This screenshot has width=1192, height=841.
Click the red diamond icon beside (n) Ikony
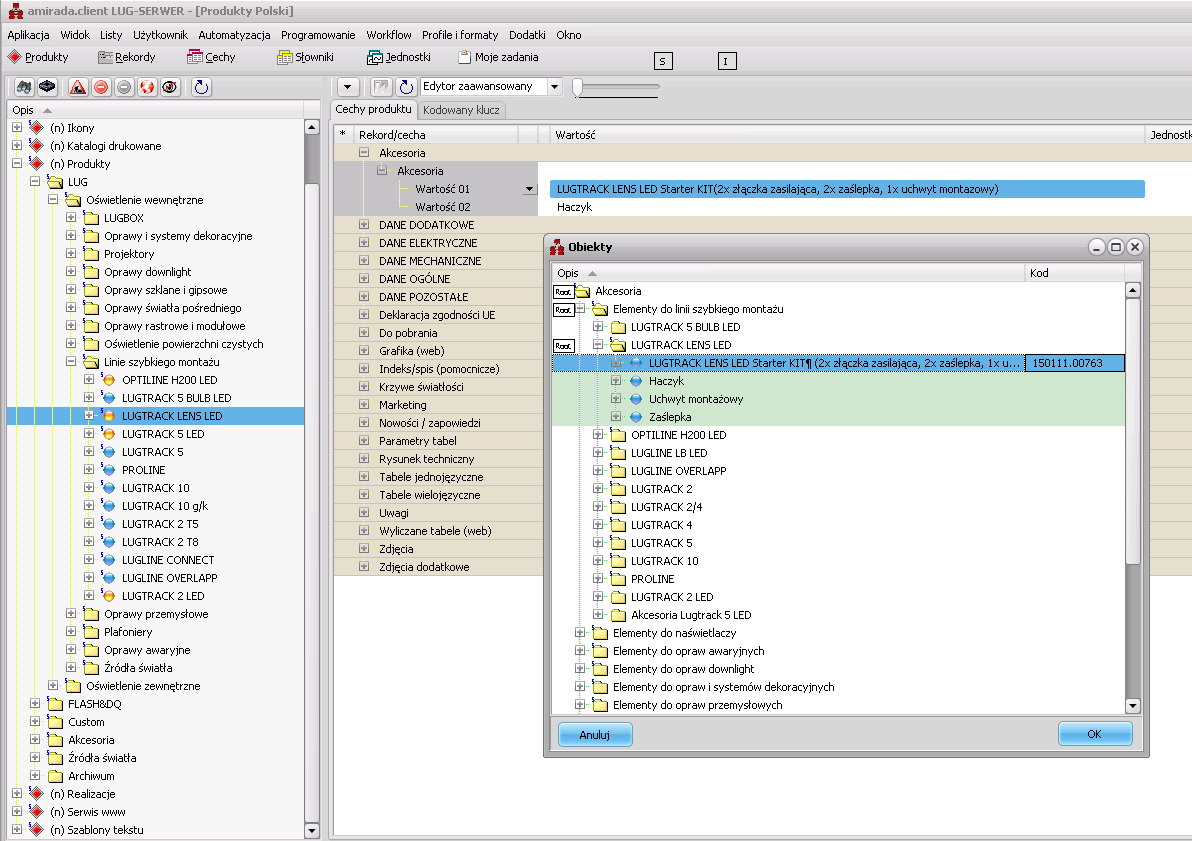[36, 127]
